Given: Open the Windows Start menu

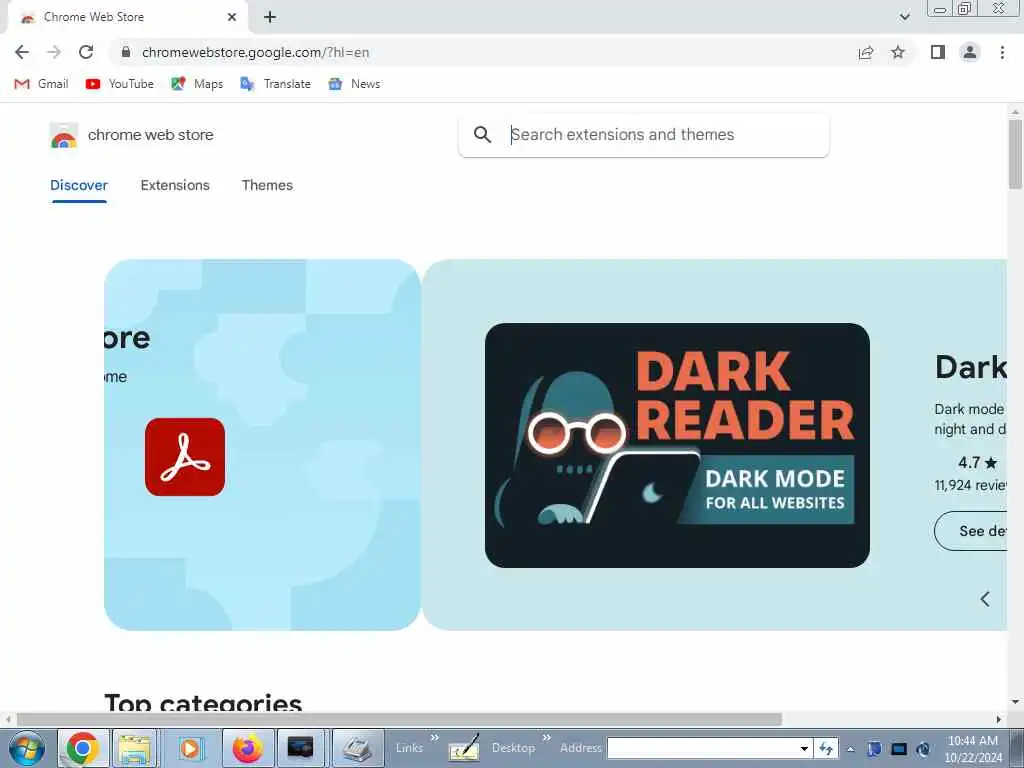Looking at the screenshot, I should point(27,748).
